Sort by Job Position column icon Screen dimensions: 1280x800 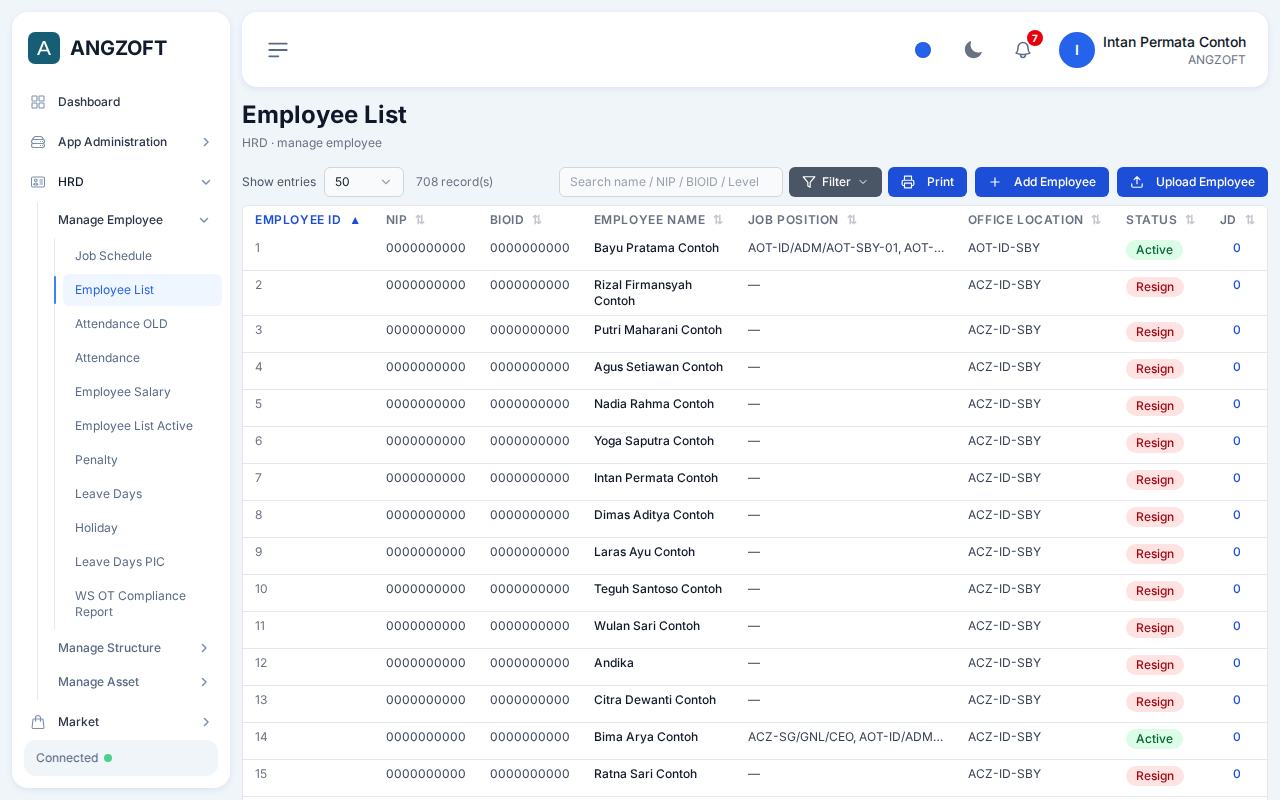click(852, 220)
